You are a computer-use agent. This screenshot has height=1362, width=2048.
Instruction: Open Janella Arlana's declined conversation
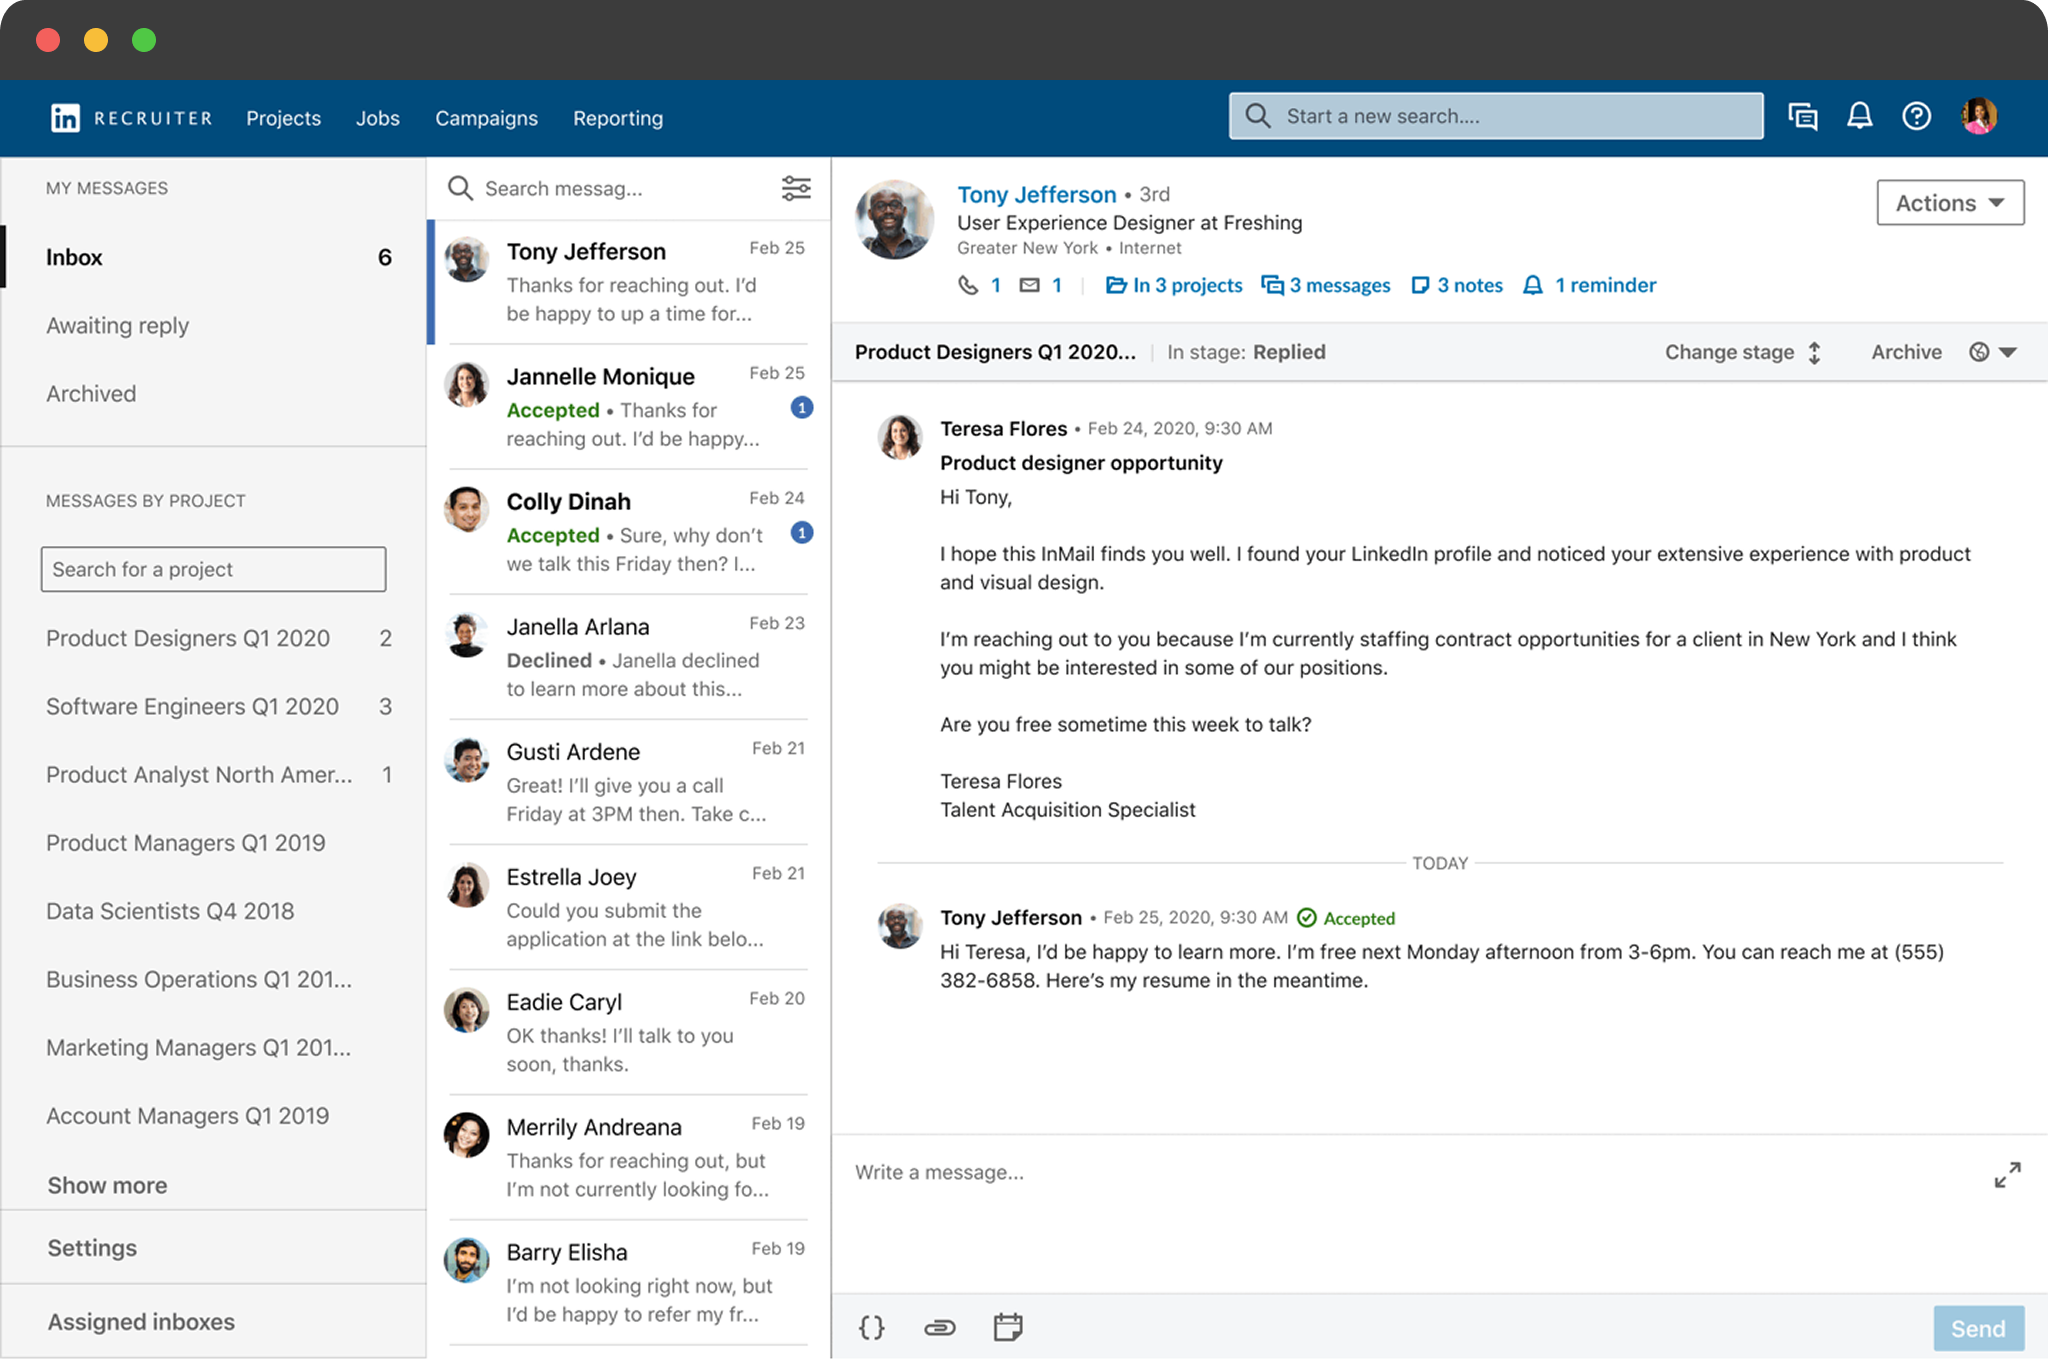tap(629, 657)
